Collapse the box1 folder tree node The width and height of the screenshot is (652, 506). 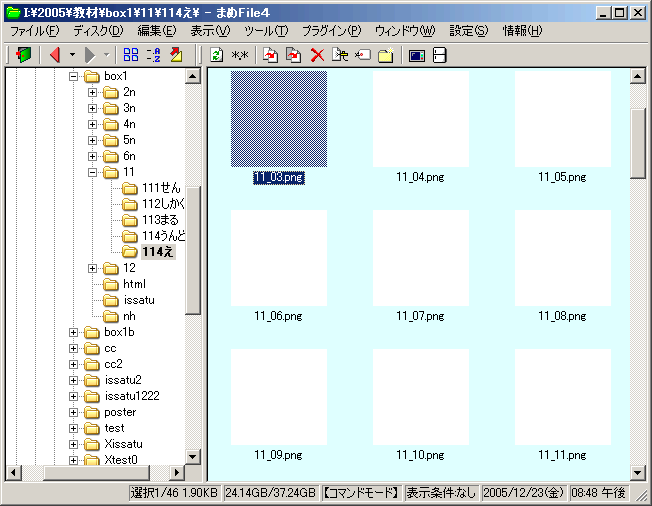73,76
